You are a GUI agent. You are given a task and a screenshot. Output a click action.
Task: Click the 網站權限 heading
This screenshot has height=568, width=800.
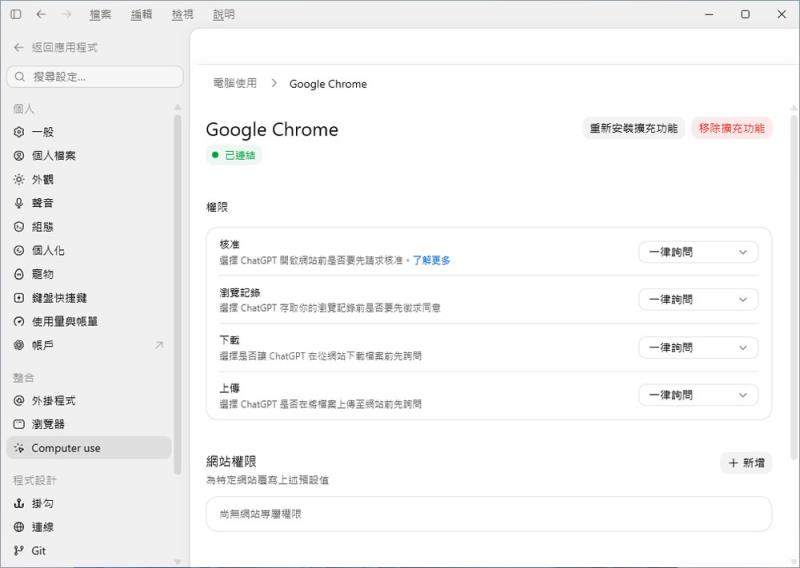[x=231, y=462]
